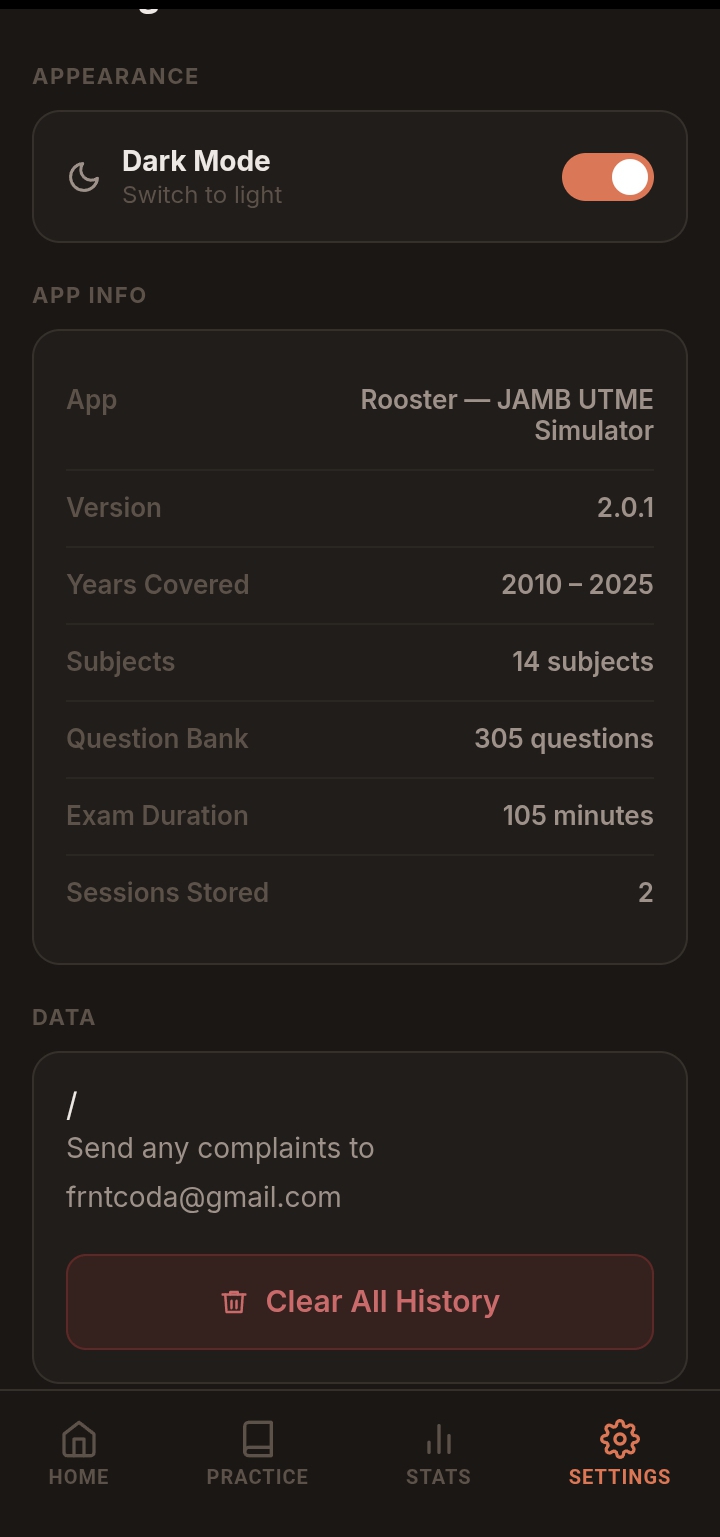Click the crescent moon icon
720x1537 pixels.
coord(84,177)
